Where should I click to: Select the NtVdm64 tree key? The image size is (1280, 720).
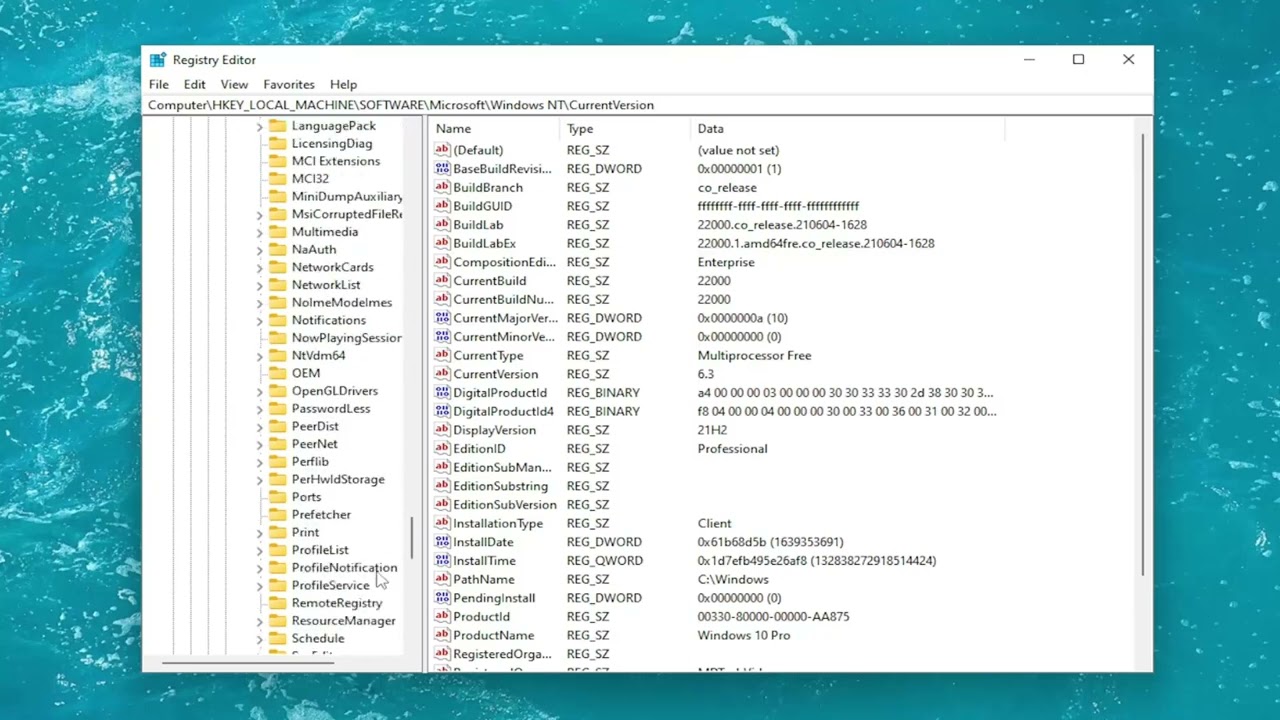[318, 355]
